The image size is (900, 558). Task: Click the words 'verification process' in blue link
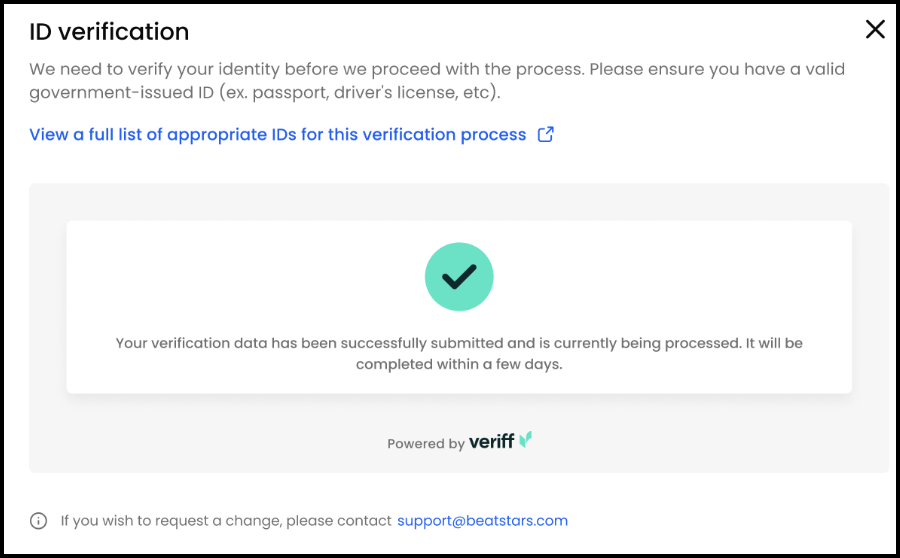tap(444, 134)
